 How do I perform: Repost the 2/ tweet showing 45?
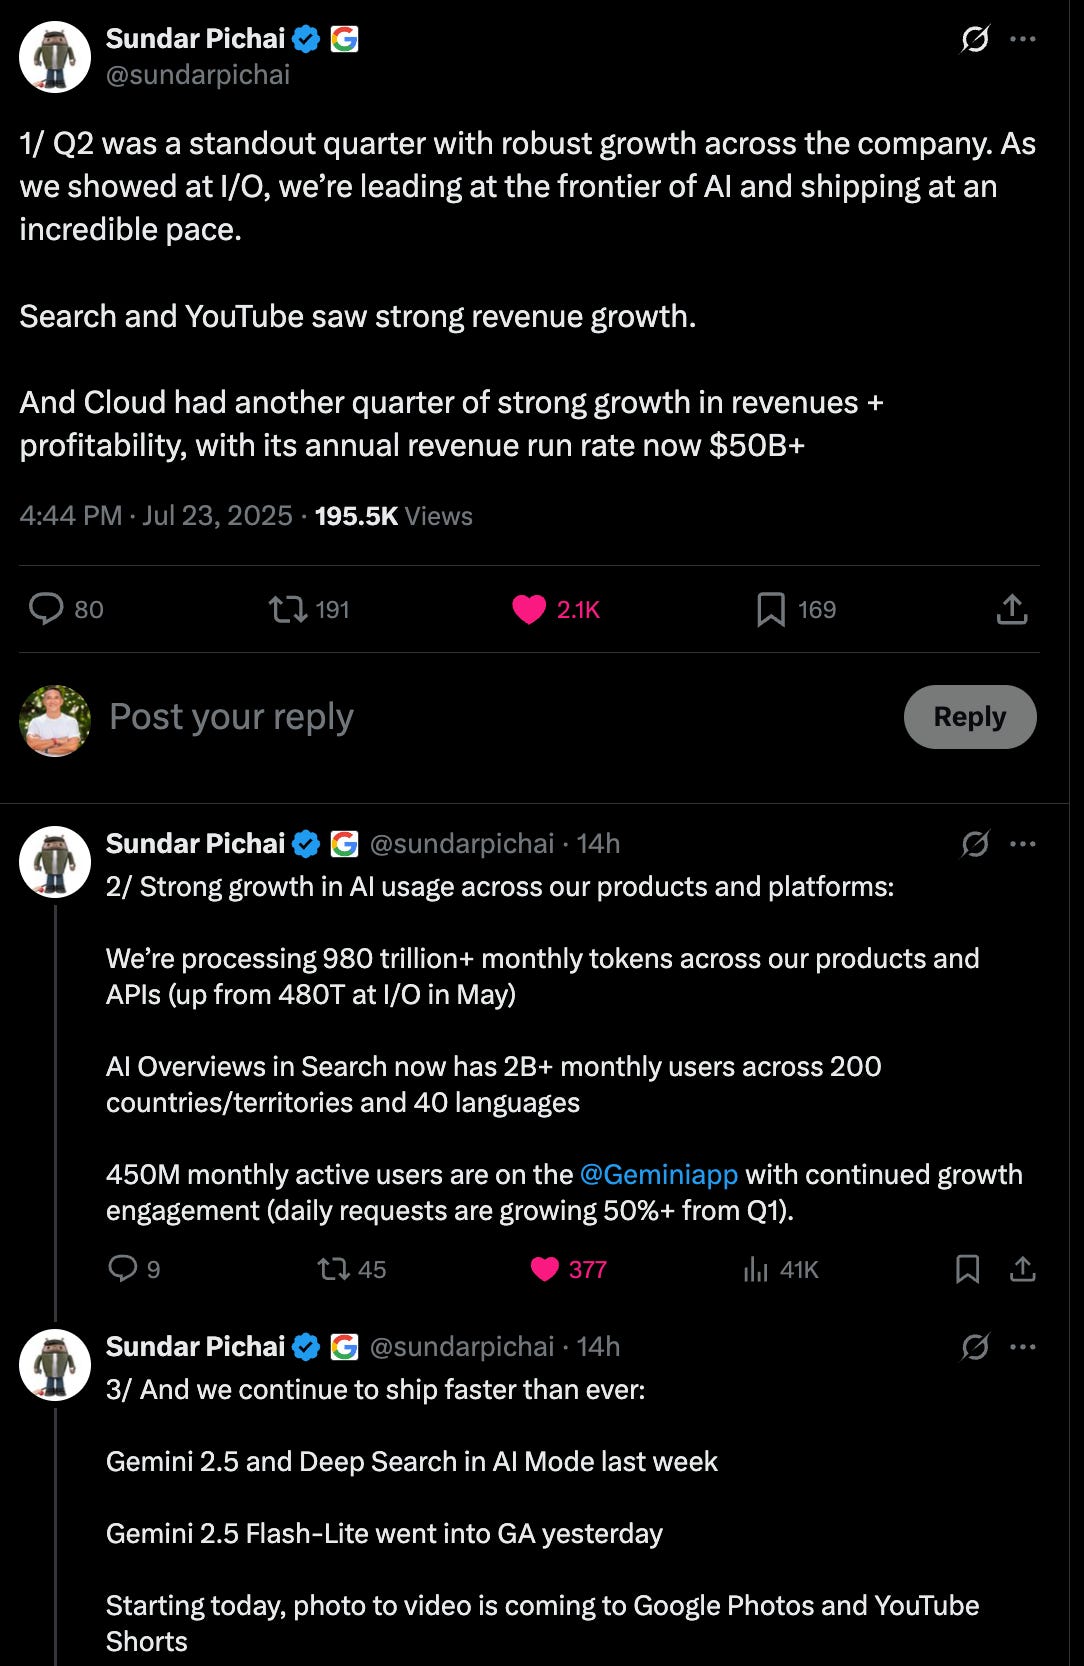pyautogui.click(x=333, y=1269)
